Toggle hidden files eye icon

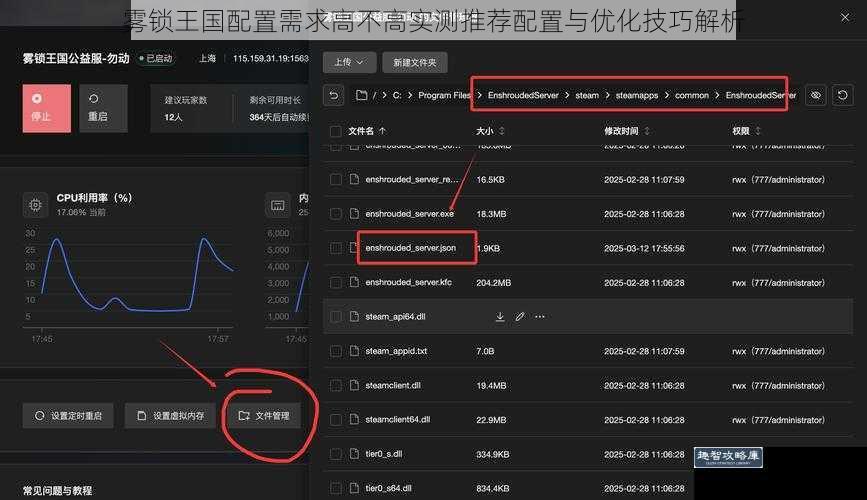[816, 95]
